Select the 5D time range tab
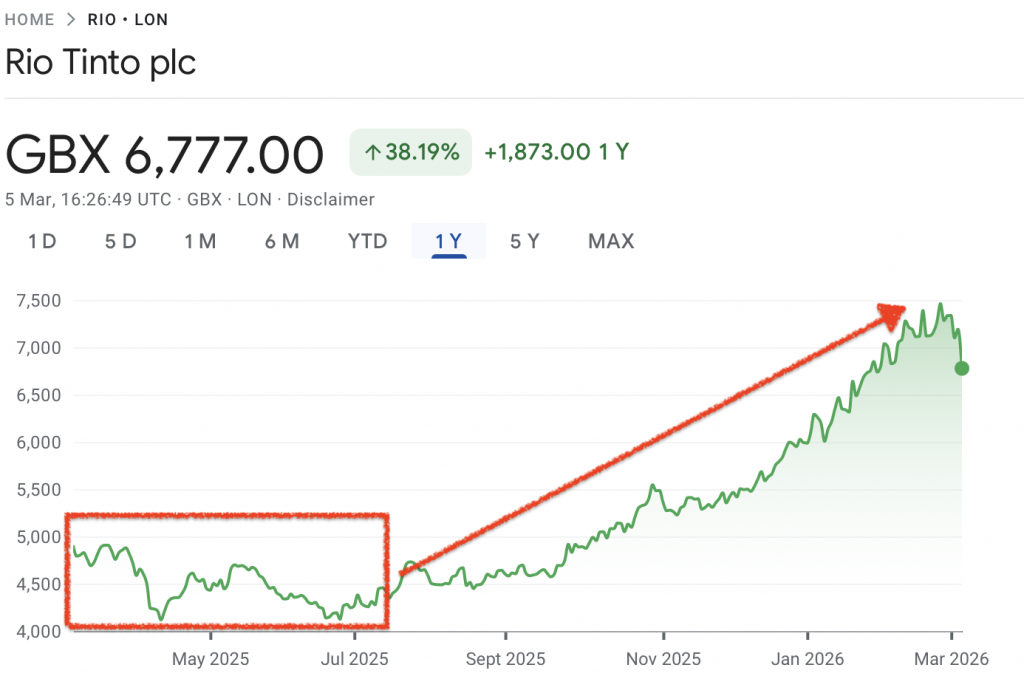Image resolution: width=1024 pixels, height=696 pixels. point(120,241)
